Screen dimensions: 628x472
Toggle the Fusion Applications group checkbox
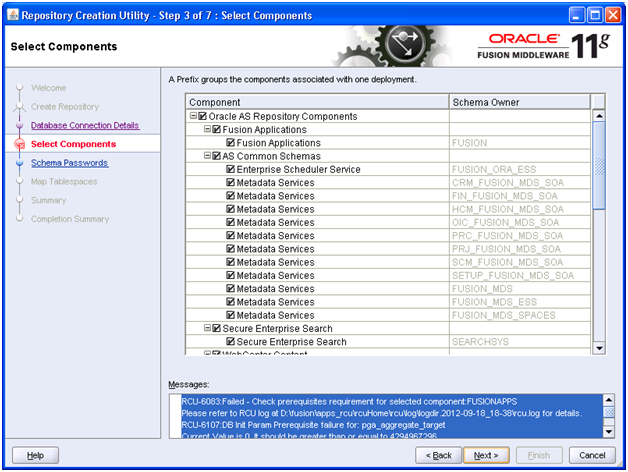217,129
